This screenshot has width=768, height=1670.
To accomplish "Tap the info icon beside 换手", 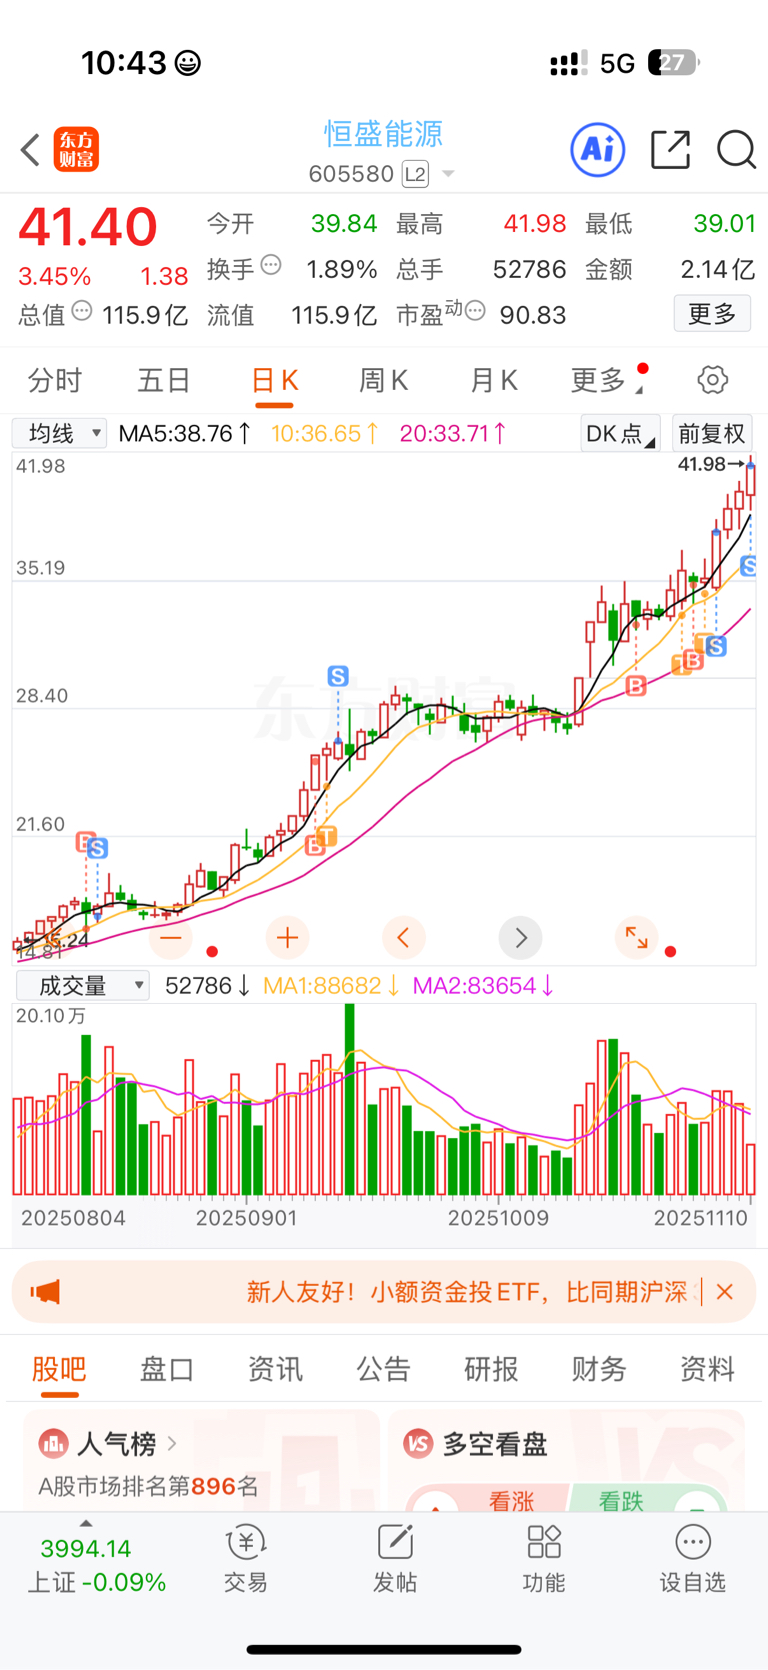I will (271, 266).
